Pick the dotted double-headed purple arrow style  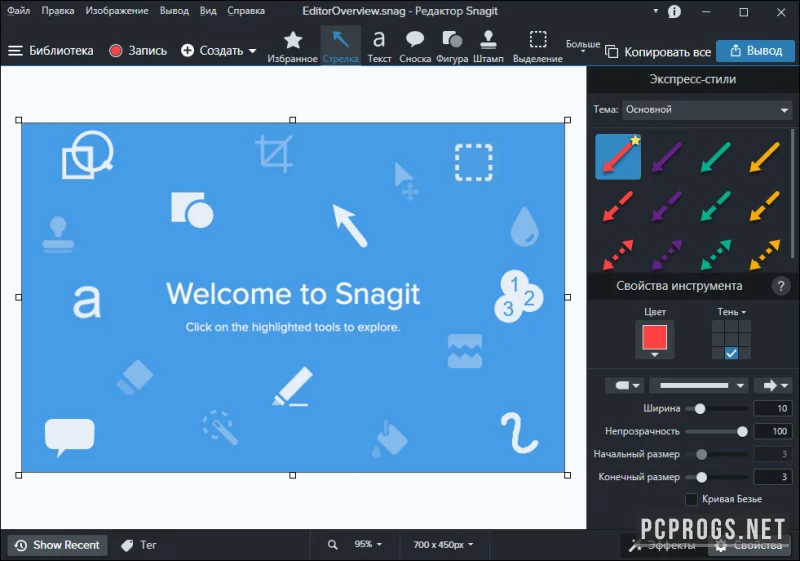[667, 254]
